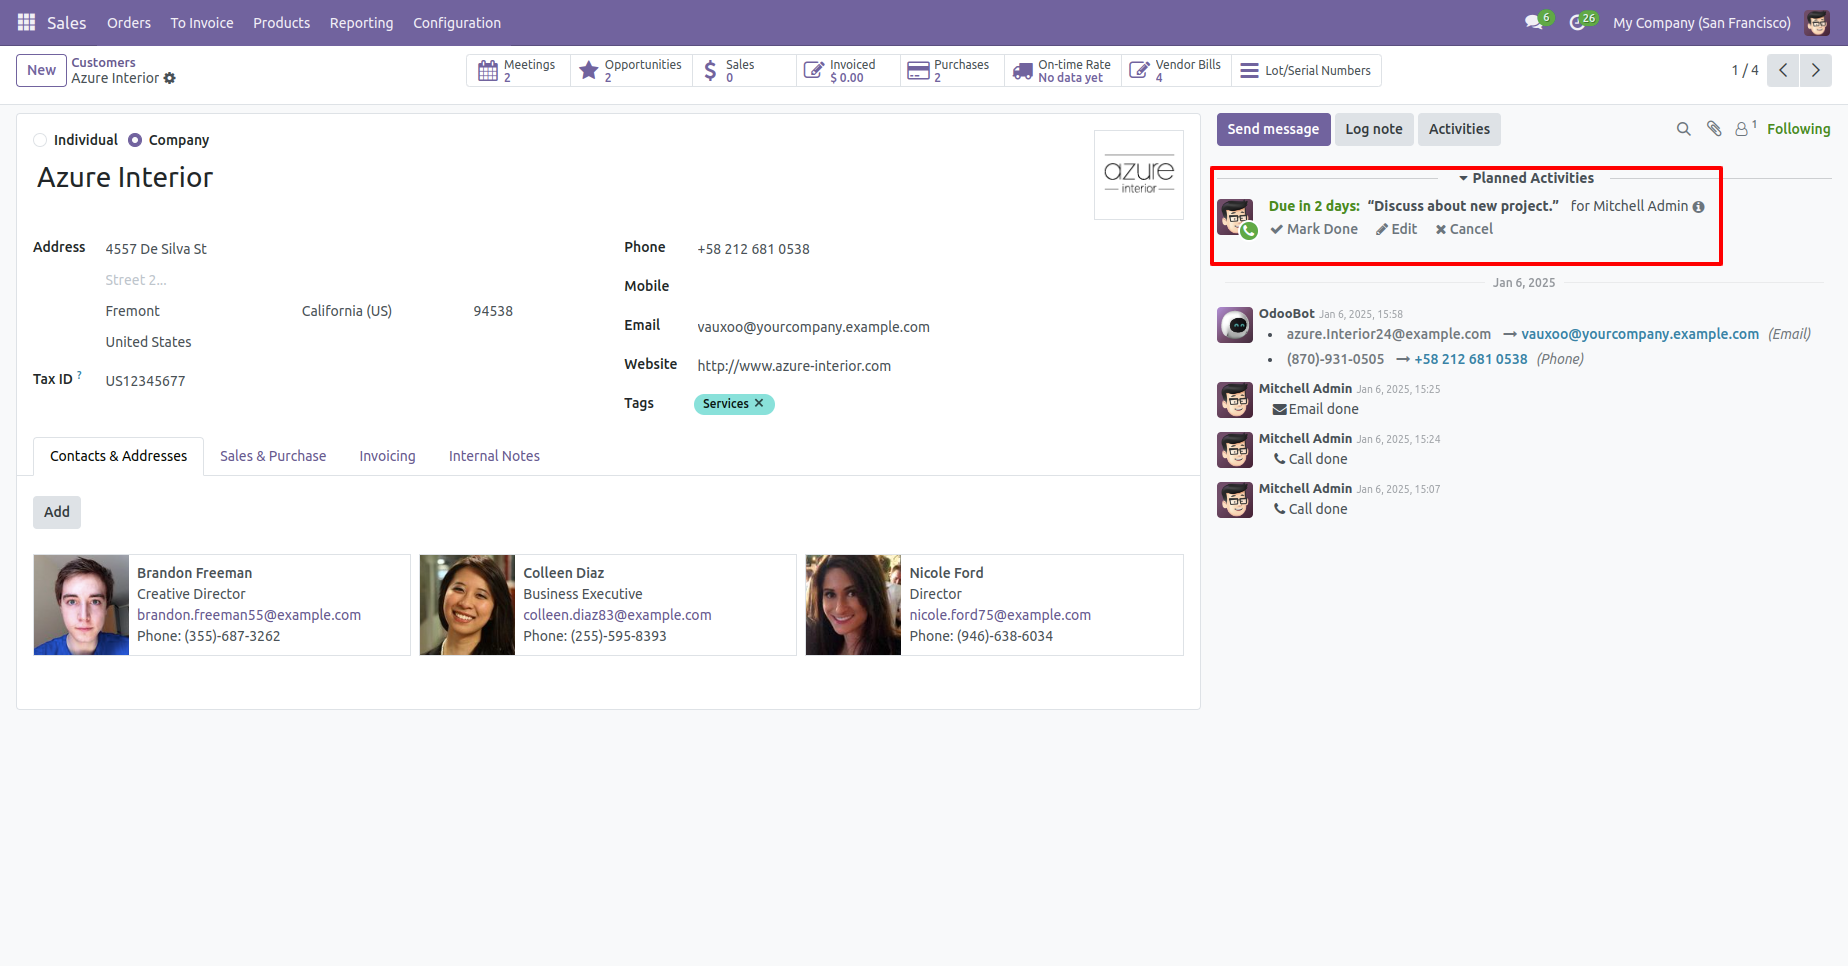Viewport: 1848px width, 966px height.
Task: Open the Purchases credit card stat button
Action: 952,71
